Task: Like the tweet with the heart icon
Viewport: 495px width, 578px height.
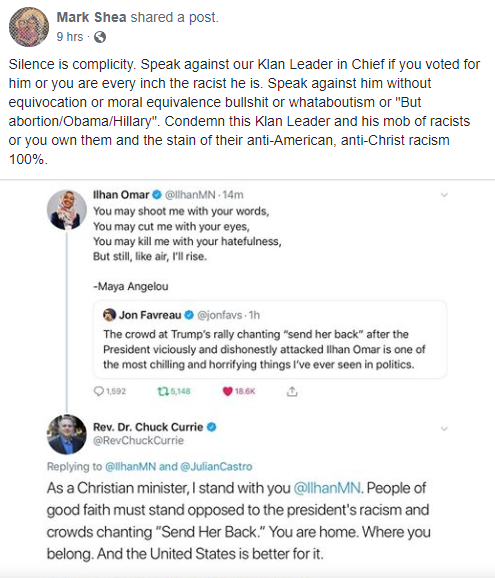Action: [228, 391]
